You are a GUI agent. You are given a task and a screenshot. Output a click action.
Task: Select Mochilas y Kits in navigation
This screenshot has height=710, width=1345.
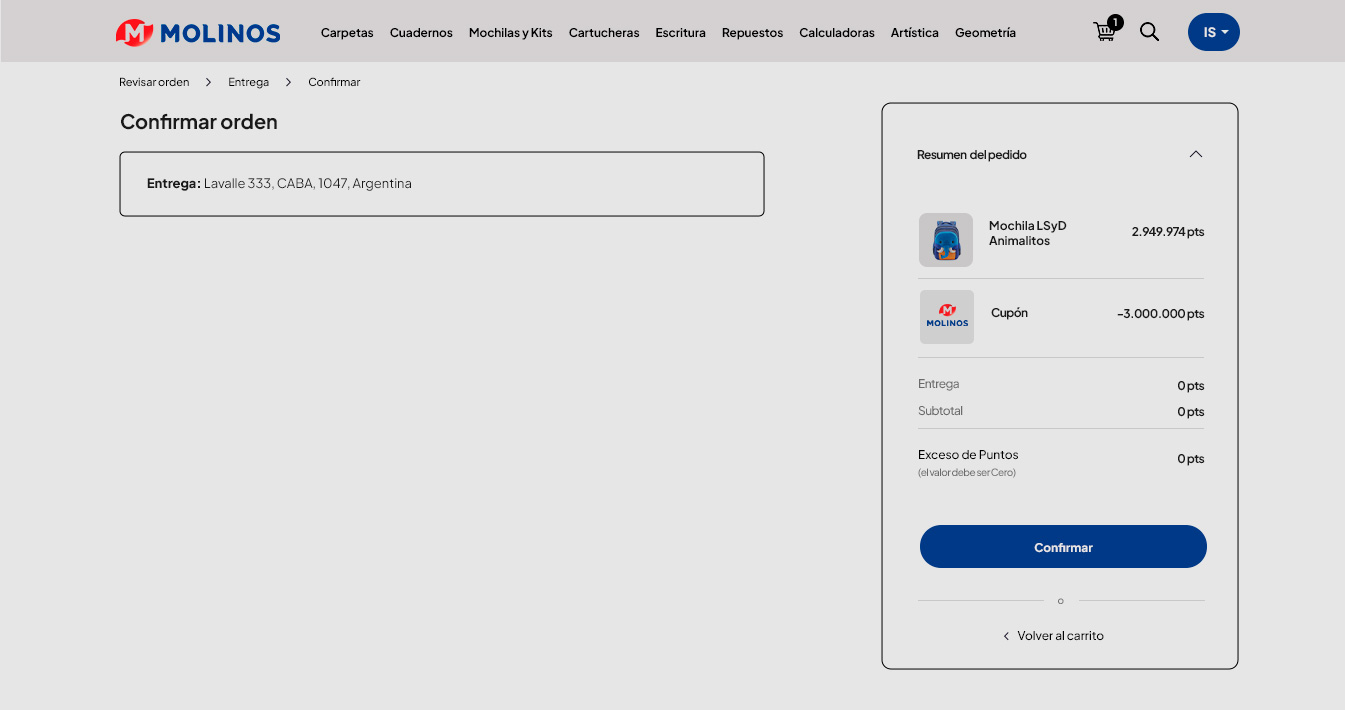pyautogui.click(x=510, y=33)
